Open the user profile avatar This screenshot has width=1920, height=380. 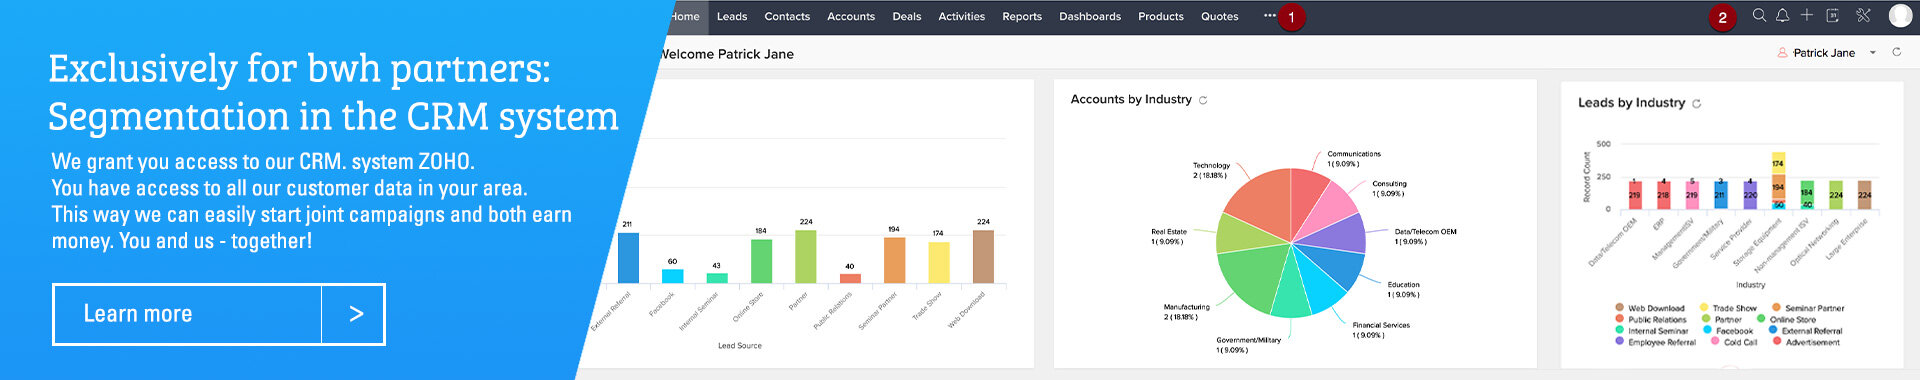(x=1900, y=15)
